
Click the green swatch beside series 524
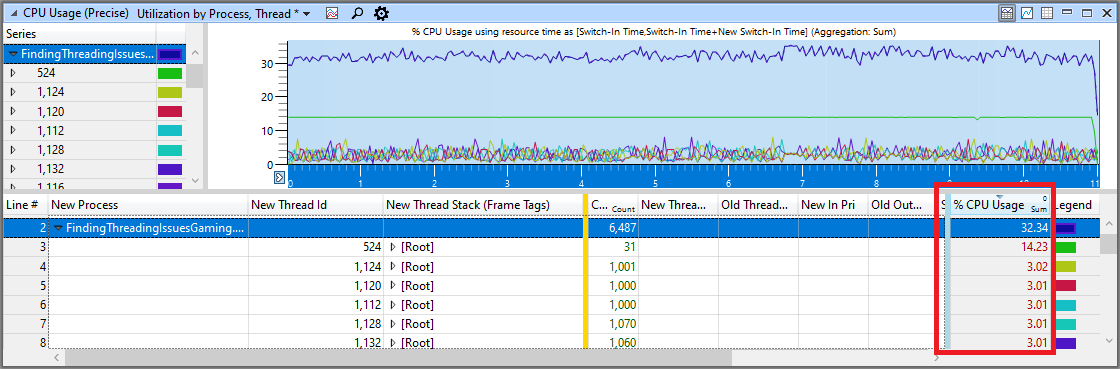(170, 73)
